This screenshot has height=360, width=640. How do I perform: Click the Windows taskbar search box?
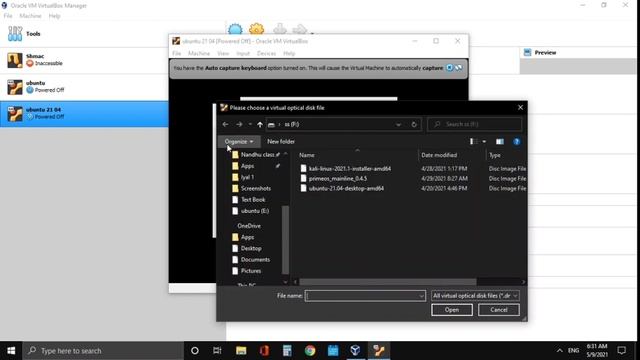coord(104,351)
